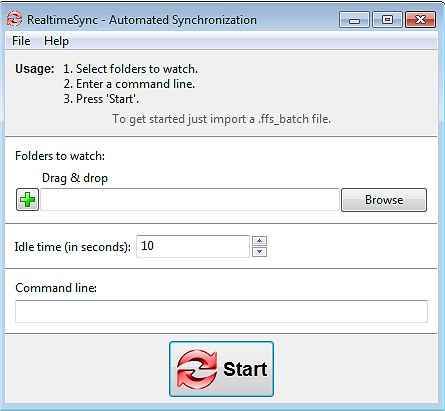Click the .ffs_batch file hint text
This screenshot has width=445, height=411.
click(x=221, y=119)
